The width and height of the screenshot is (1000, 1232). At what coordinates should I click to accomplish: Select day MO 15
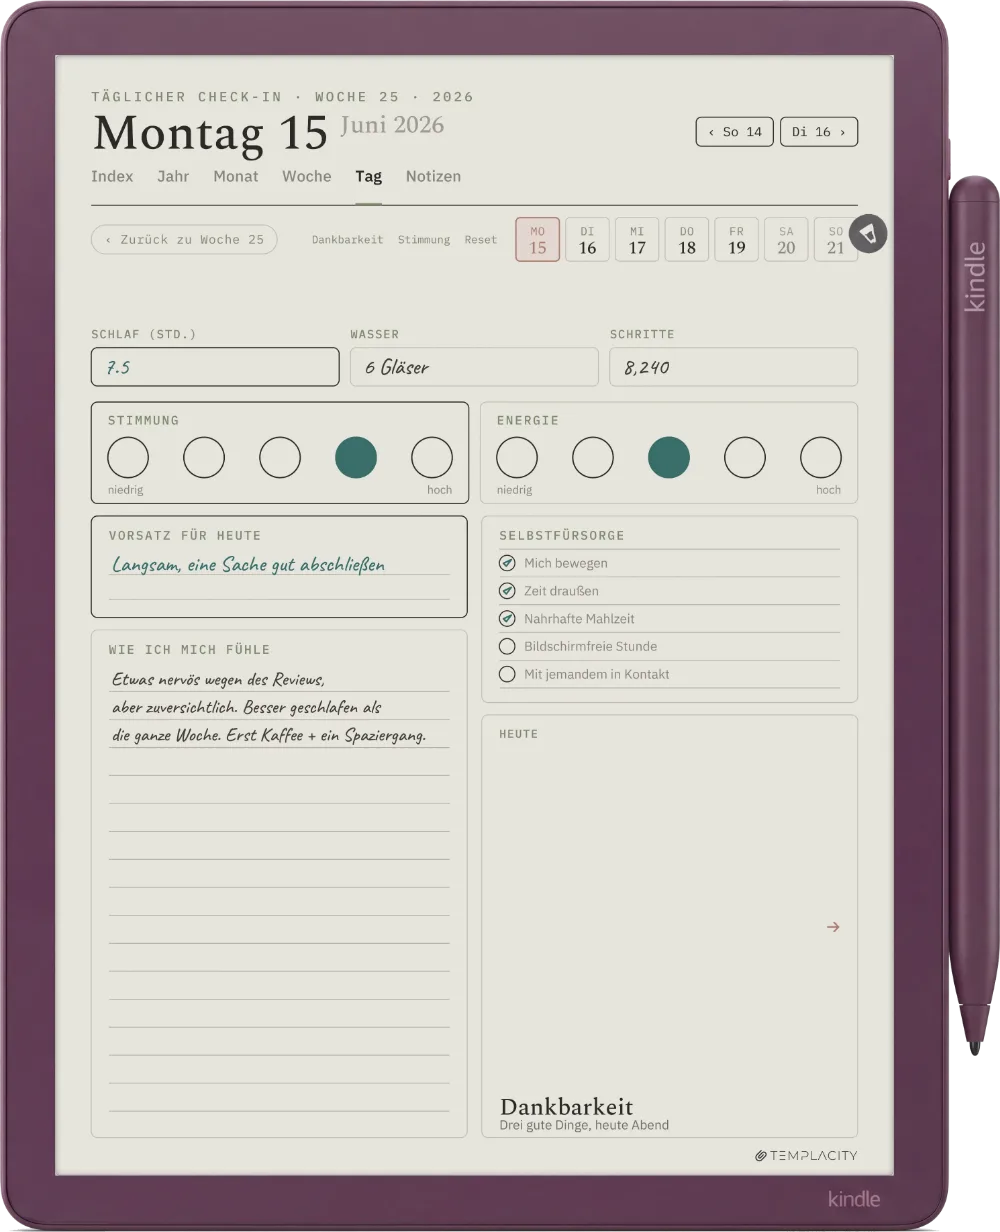pyautogui.click(x=538, y=240)
